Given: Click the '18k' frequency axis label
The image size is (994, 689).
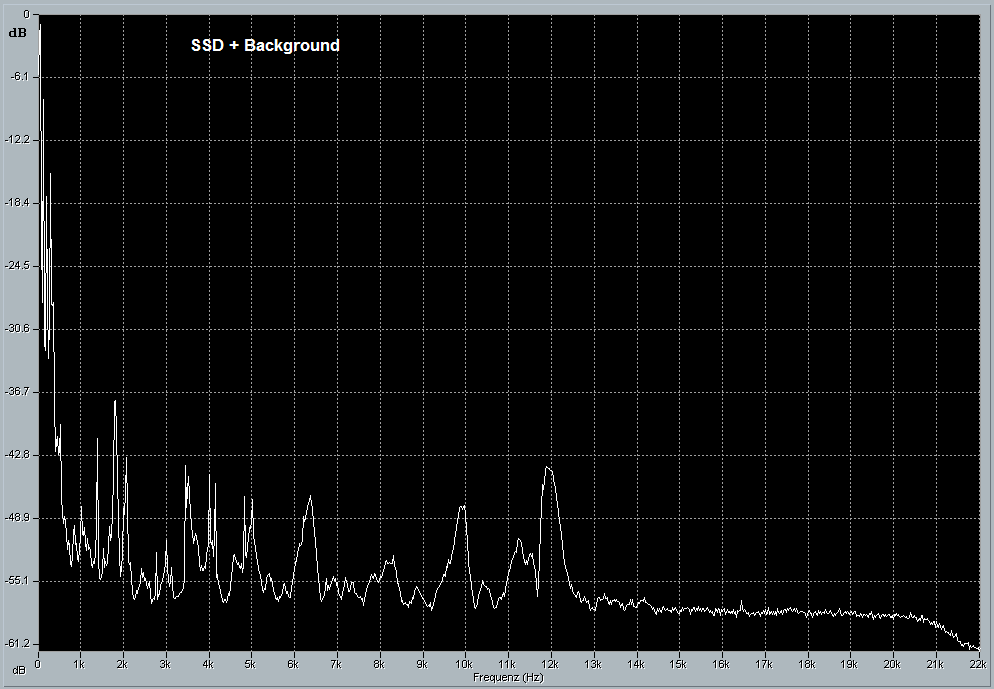Looking at the screenshot, I should (806, 665).
